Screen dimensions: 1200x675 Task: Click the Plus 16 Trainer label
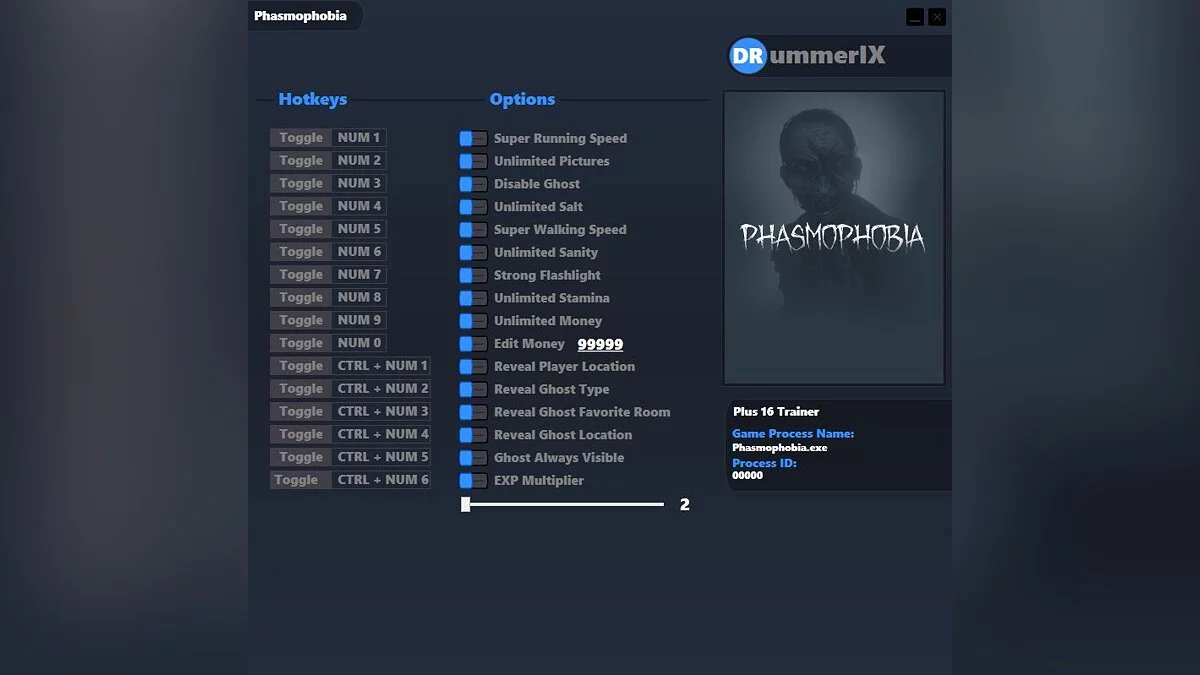click(776, 412)
